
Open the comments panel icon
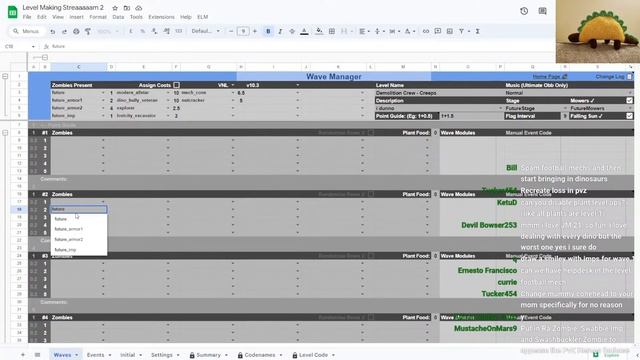coord(542,11)
